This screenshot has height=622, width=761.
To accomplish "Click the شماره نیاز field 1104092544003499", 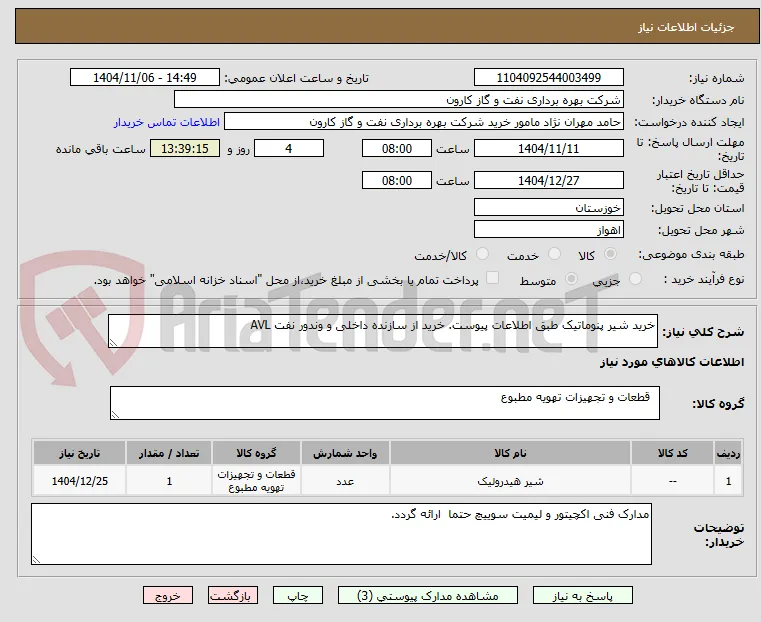I will point(549,78).
